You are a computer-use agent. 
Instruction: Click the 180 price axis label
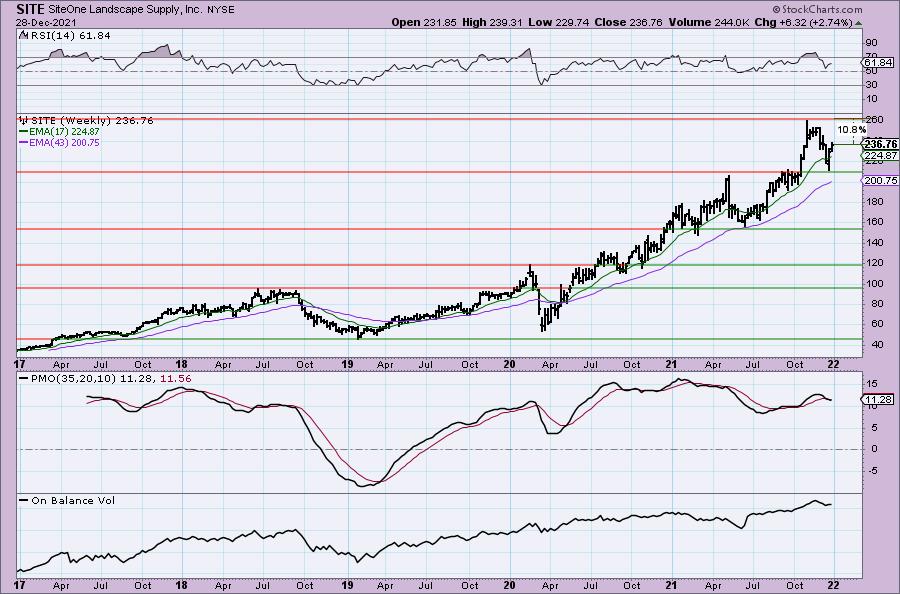(x=874, y=201)
